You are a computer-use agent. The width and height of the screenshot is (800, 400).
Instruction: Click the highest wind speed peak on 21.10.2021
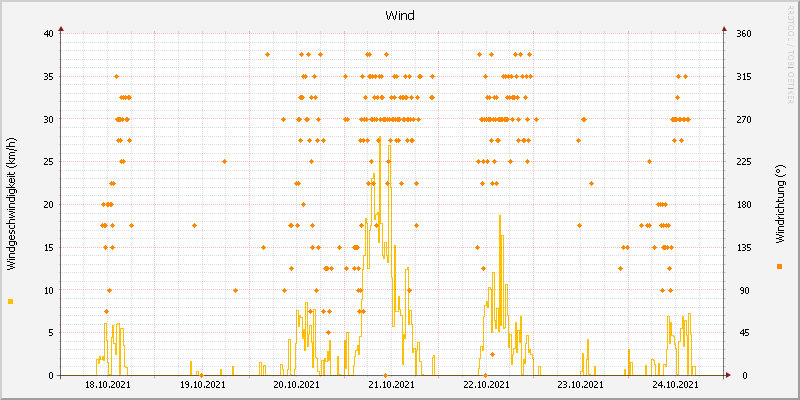(x=380, y=137)
